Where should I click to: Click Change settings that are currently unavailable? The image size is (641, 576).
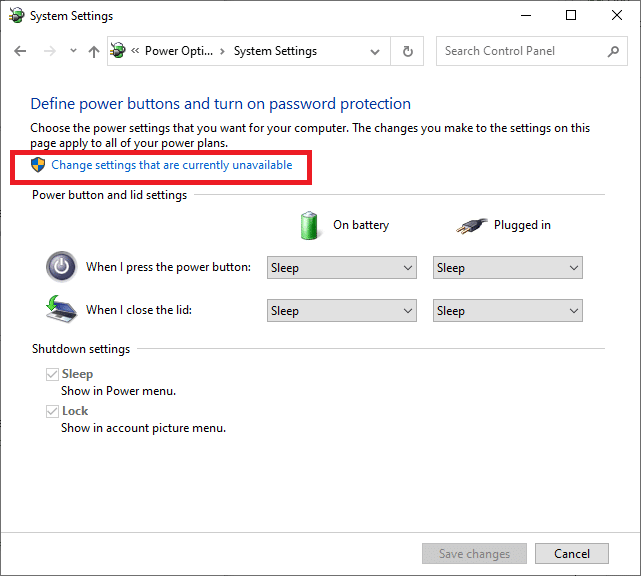pyautogui.click(x=172, y=165)
